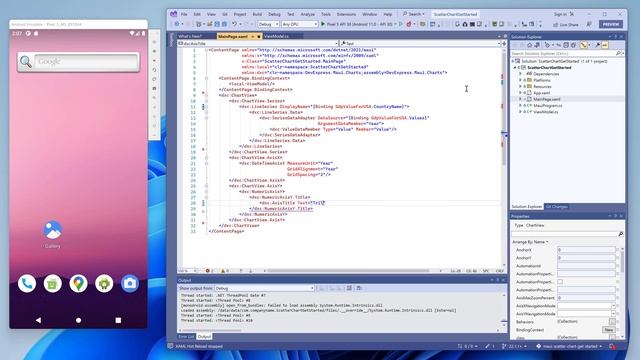Expand the Platforms folder node
The height and width of the screenshot is (360, 640).
(x=520, y=80)
